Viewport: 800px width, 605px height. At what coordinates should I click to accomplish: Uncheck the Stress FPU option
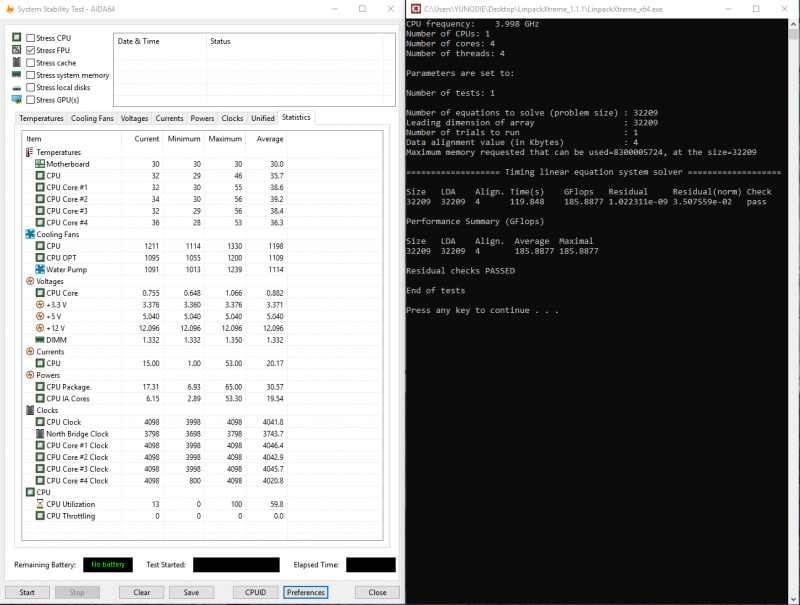(x=30, y=50)
